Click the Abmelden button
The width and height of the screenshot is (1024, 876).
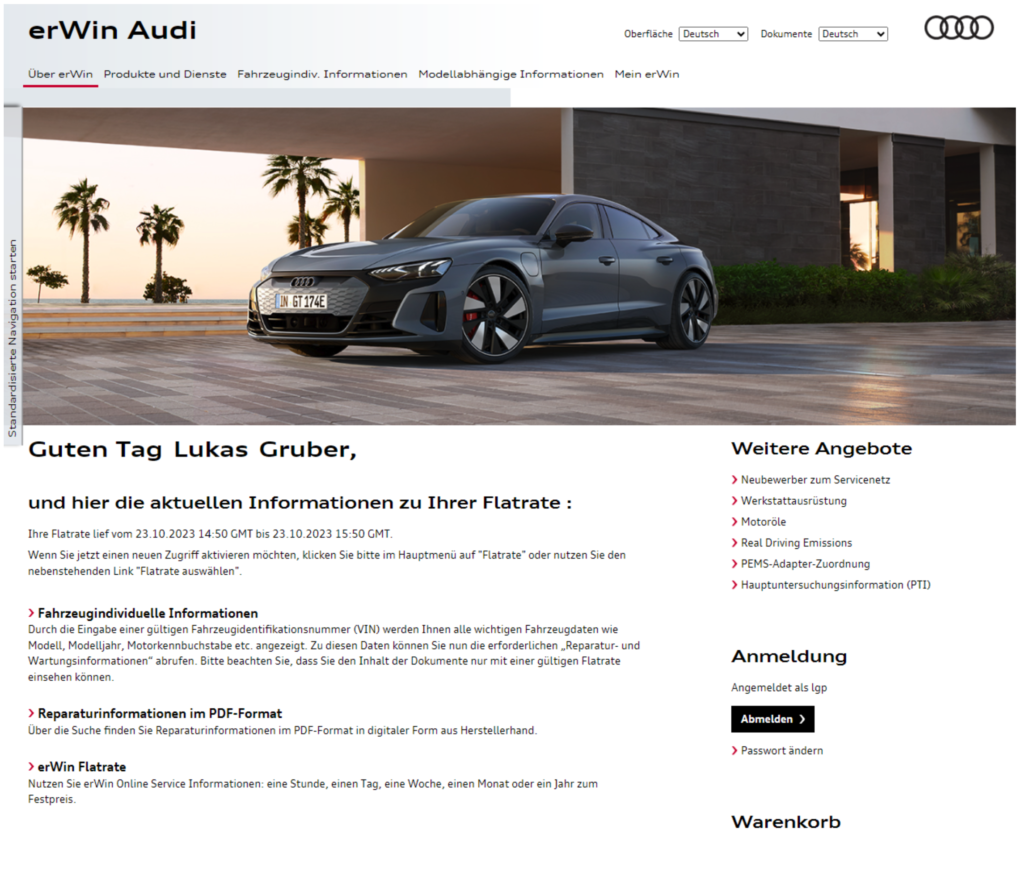773,719
